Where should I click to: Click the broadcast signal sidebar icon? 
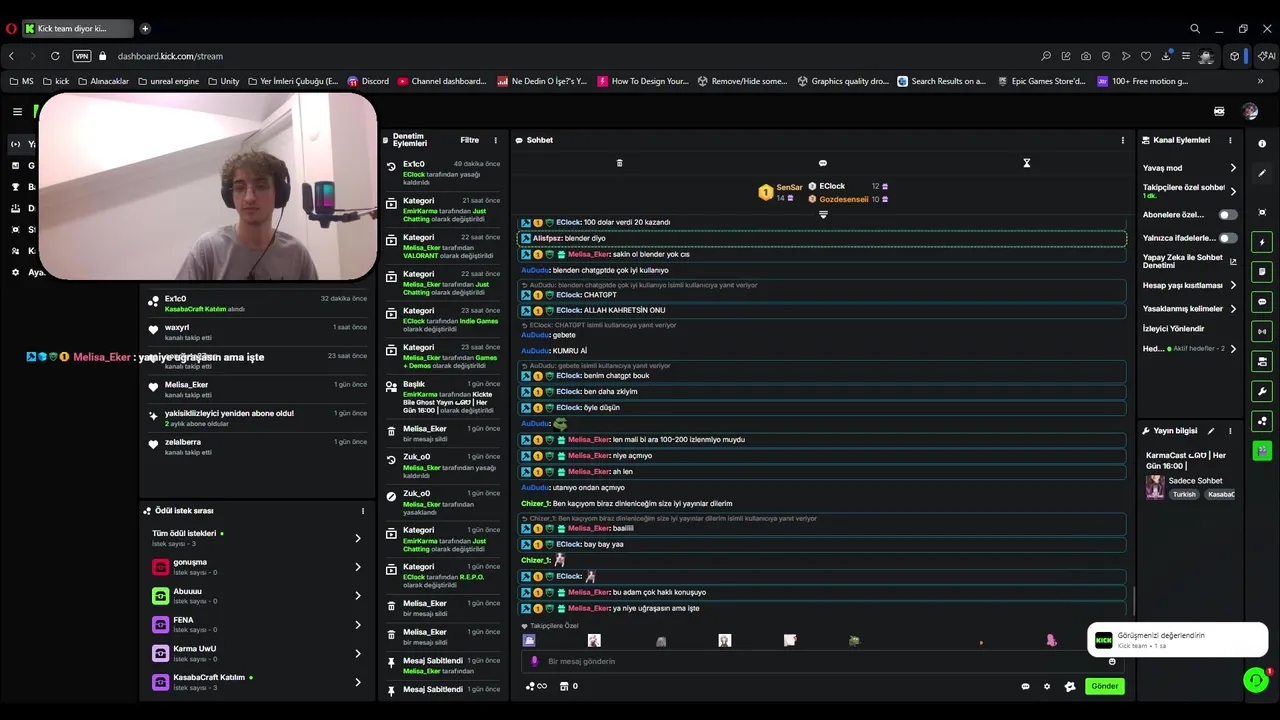[1262, 331]
